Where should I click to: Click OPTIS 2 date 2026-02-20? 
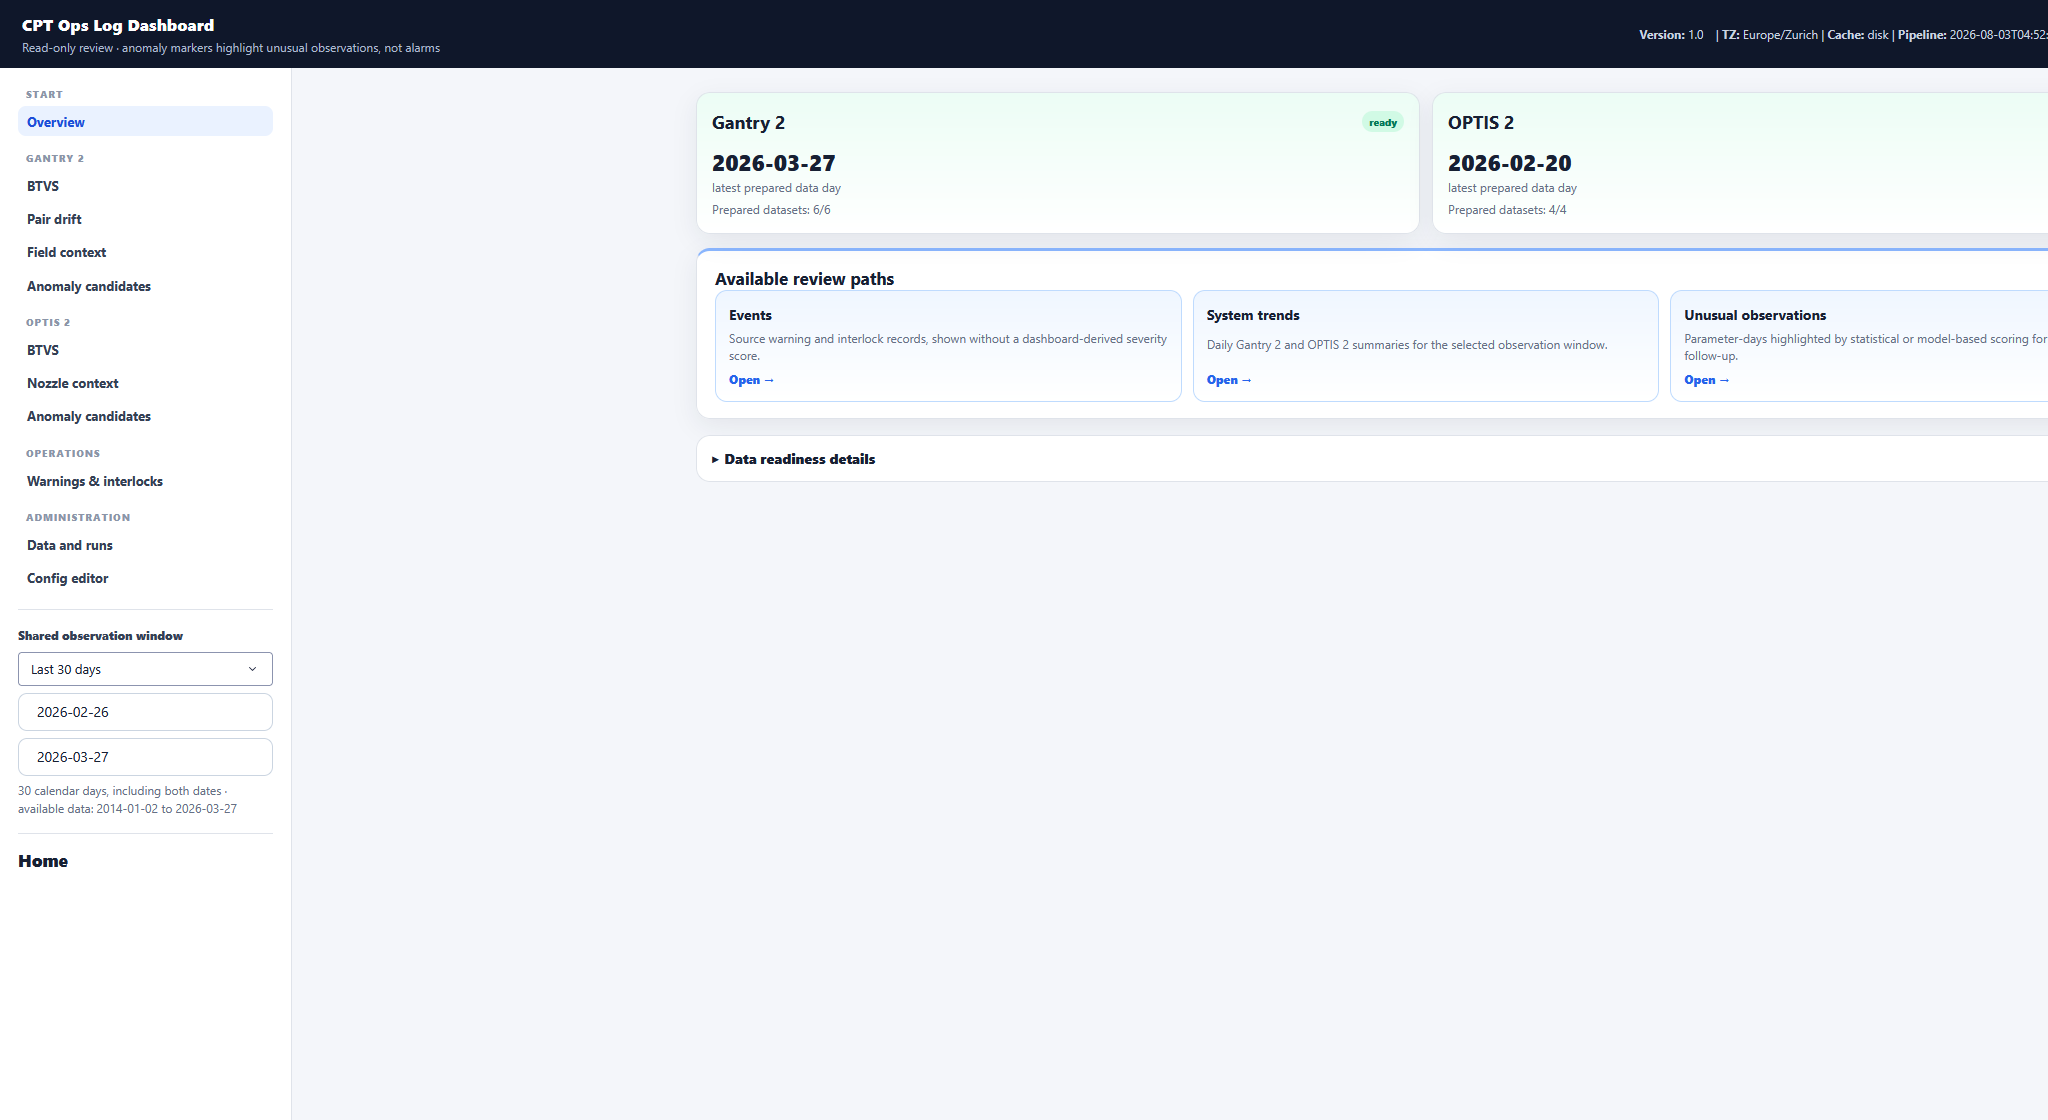1510,163
